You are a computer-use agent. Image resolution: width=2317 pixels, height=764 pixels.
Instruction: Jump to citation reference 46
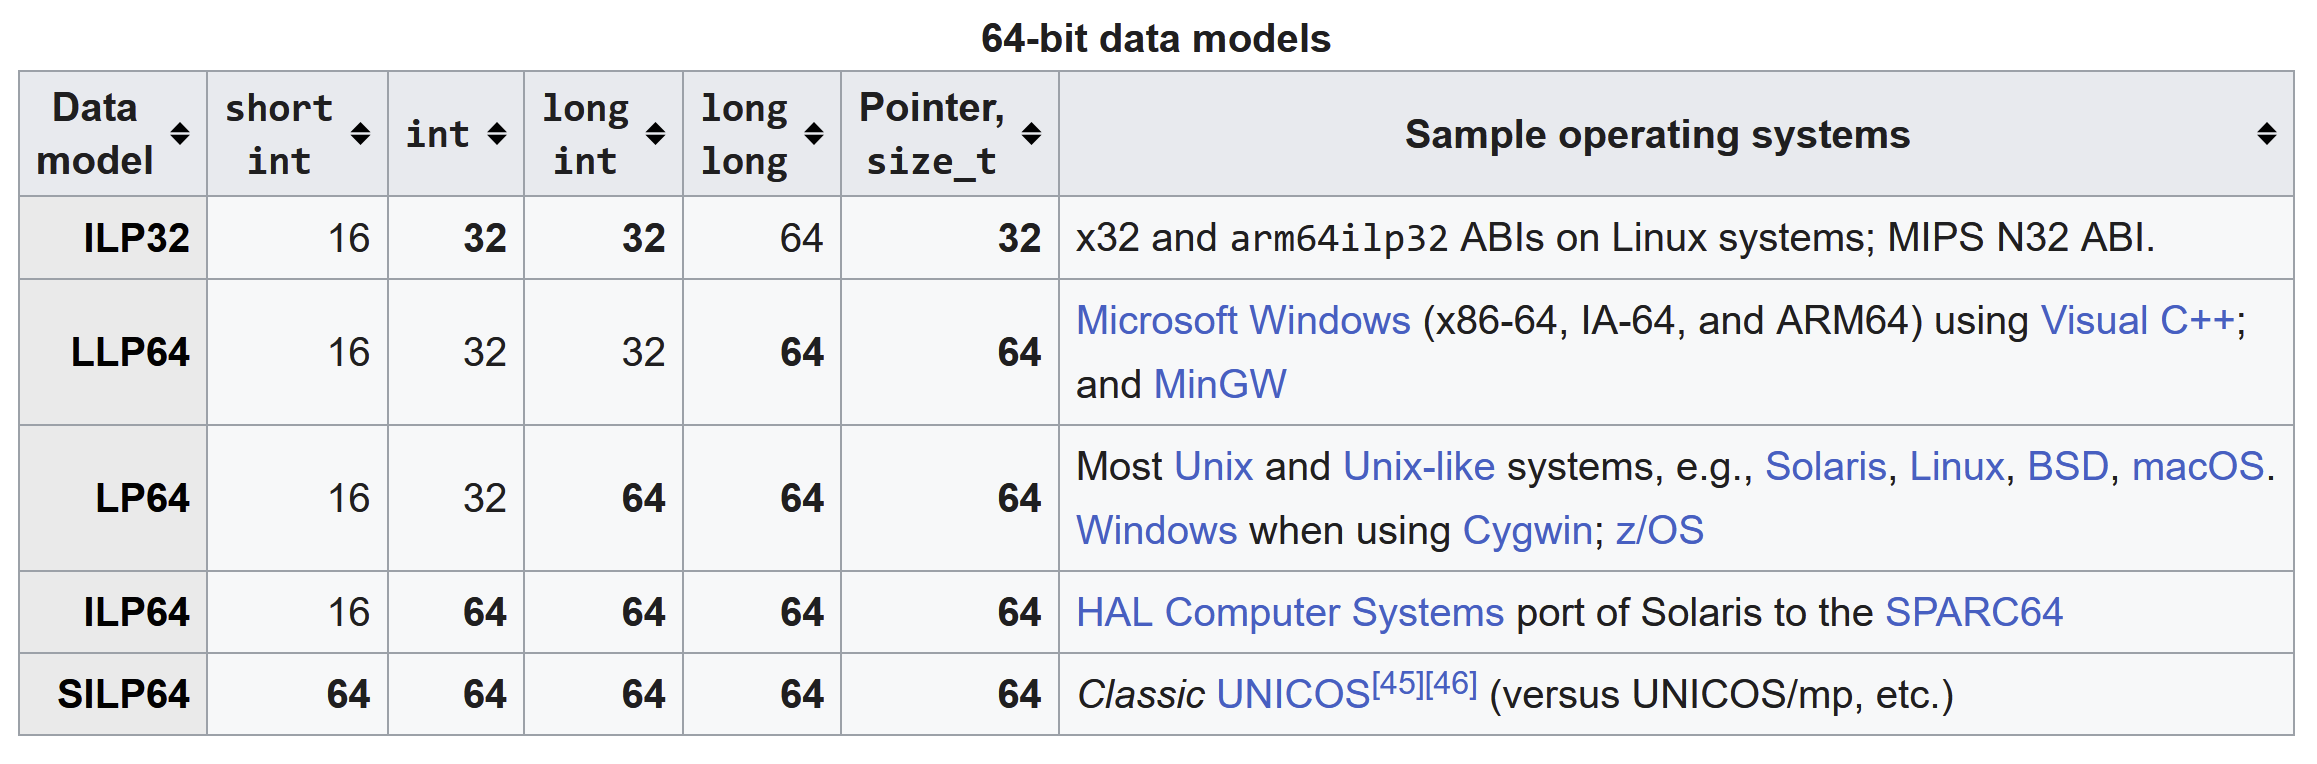1451,684
